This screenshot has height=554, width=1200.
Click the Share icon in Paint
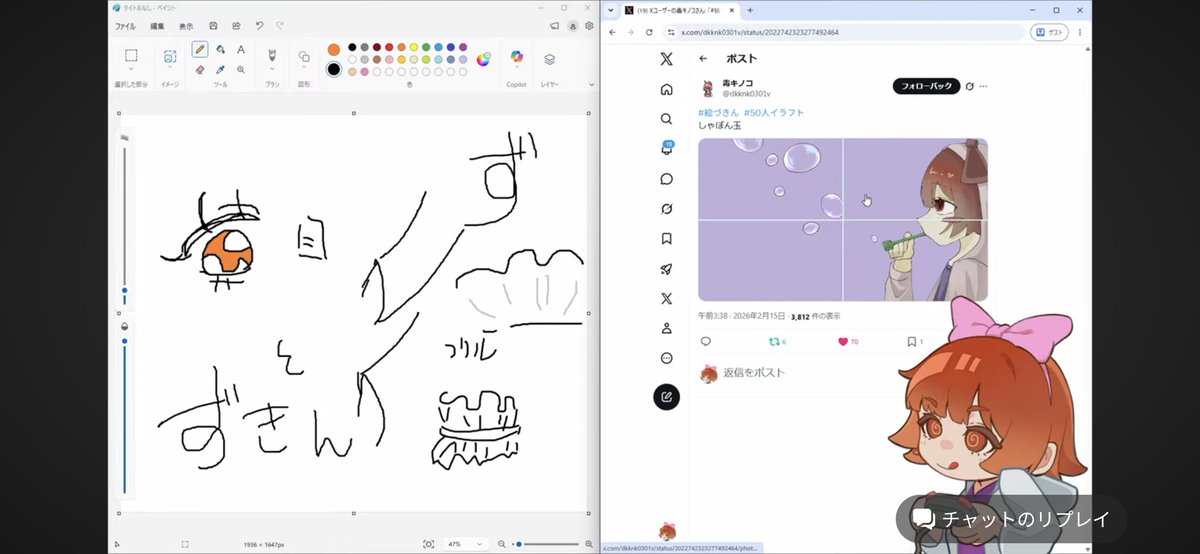[236, 26]
